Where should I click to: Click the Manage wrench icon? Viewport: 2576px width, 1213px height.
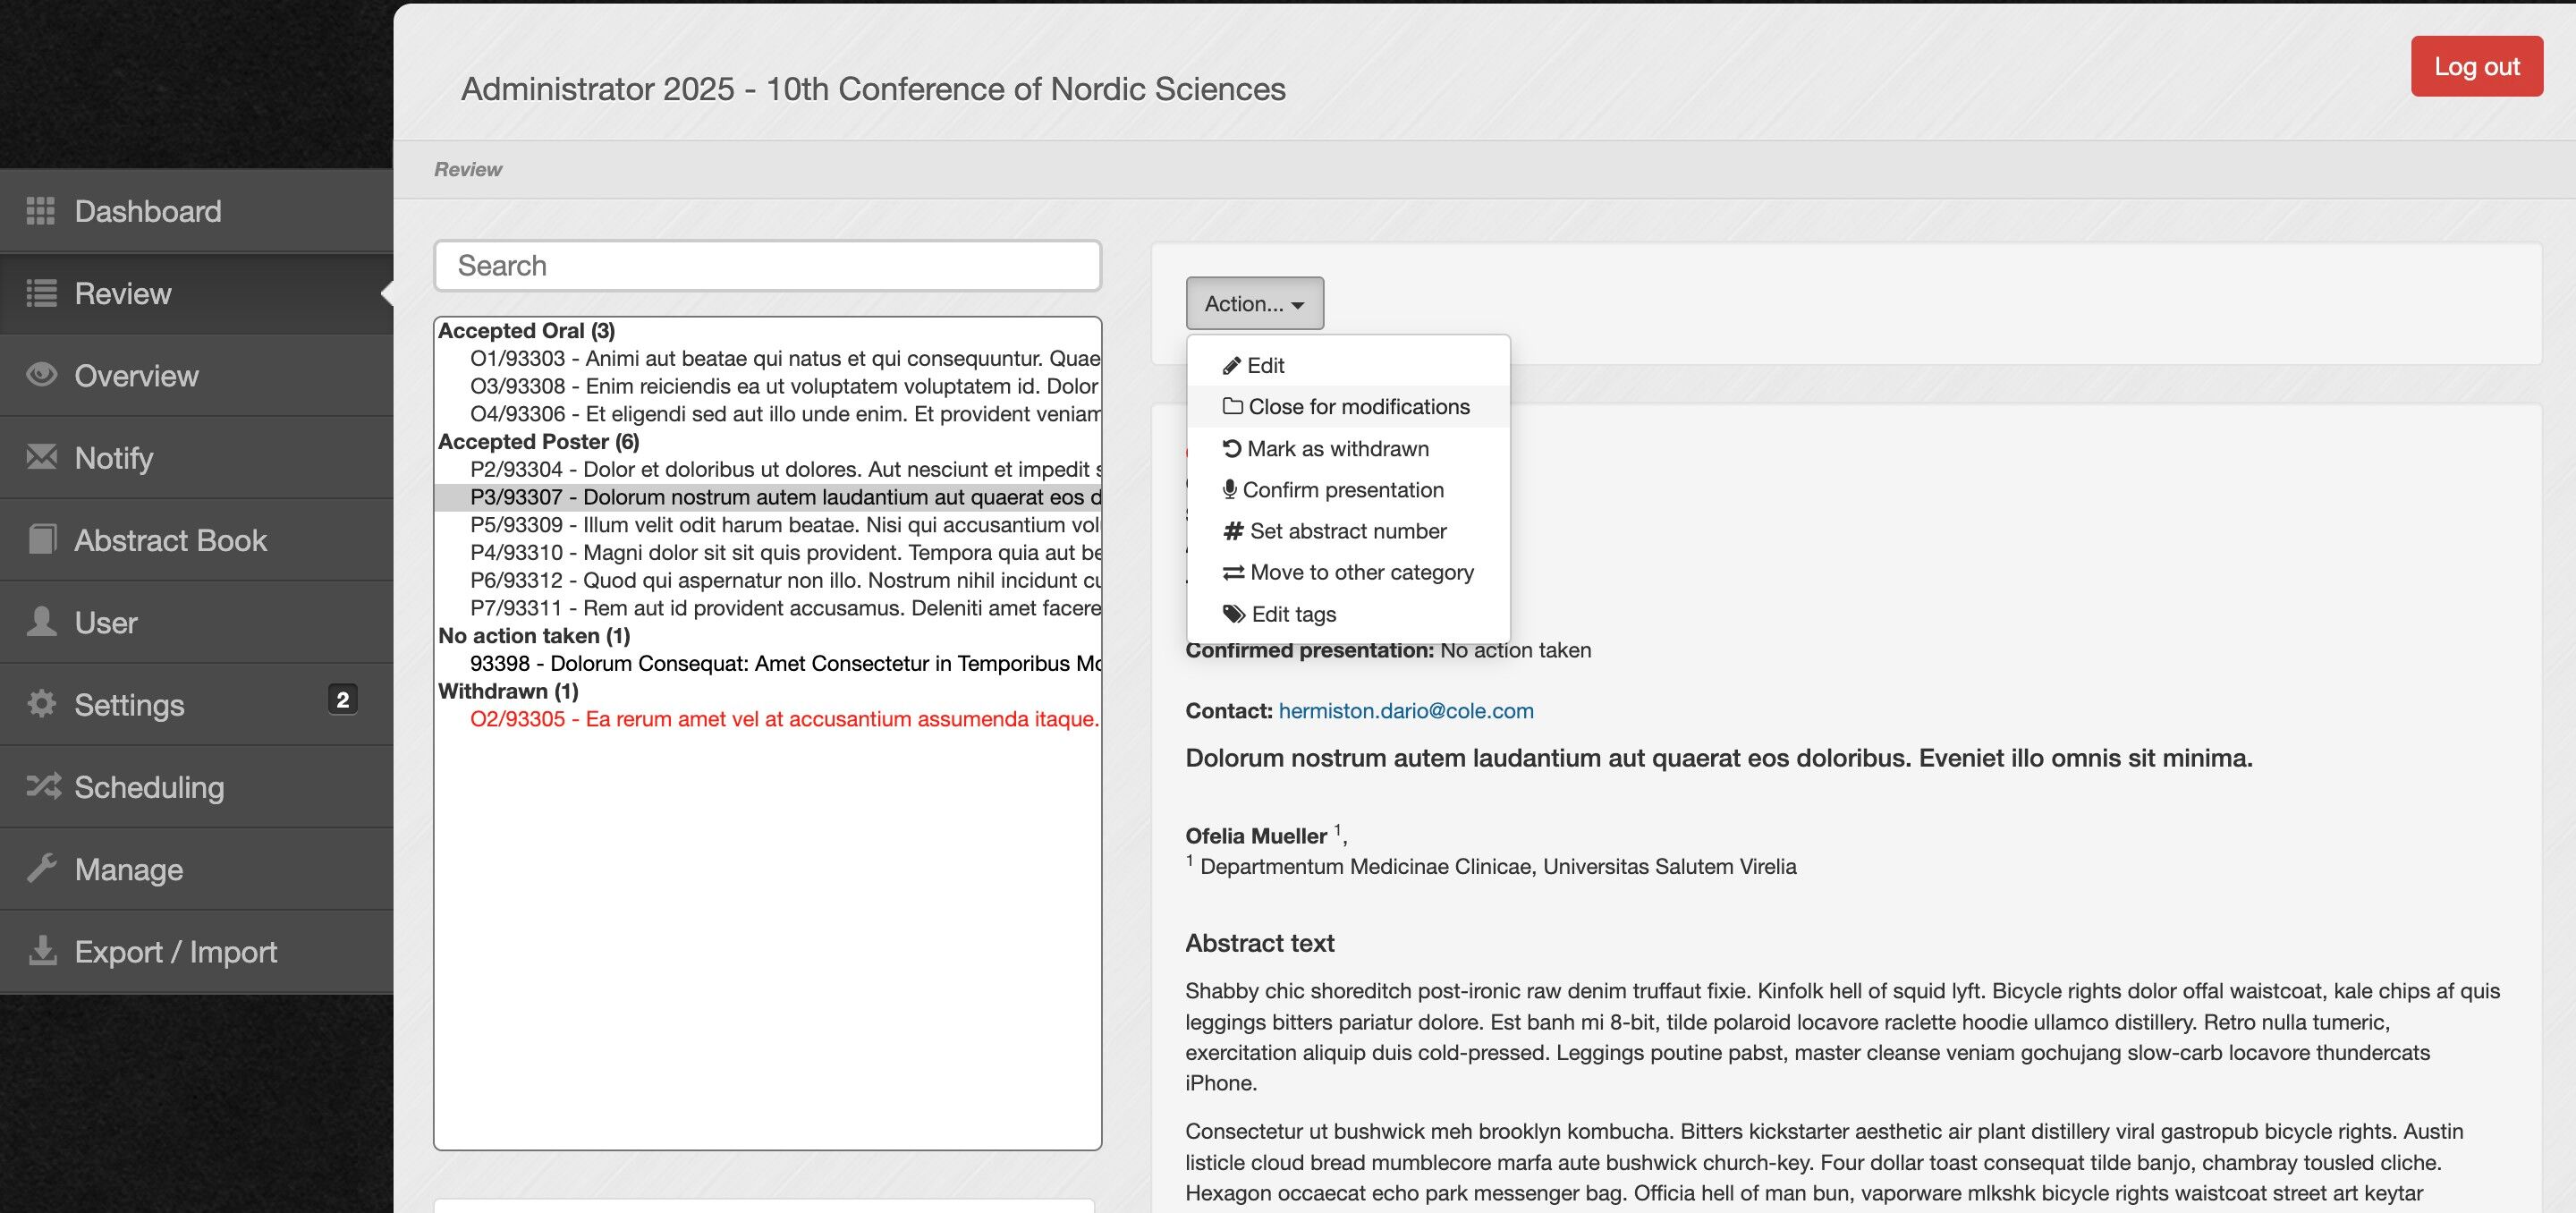coord(41,869)
